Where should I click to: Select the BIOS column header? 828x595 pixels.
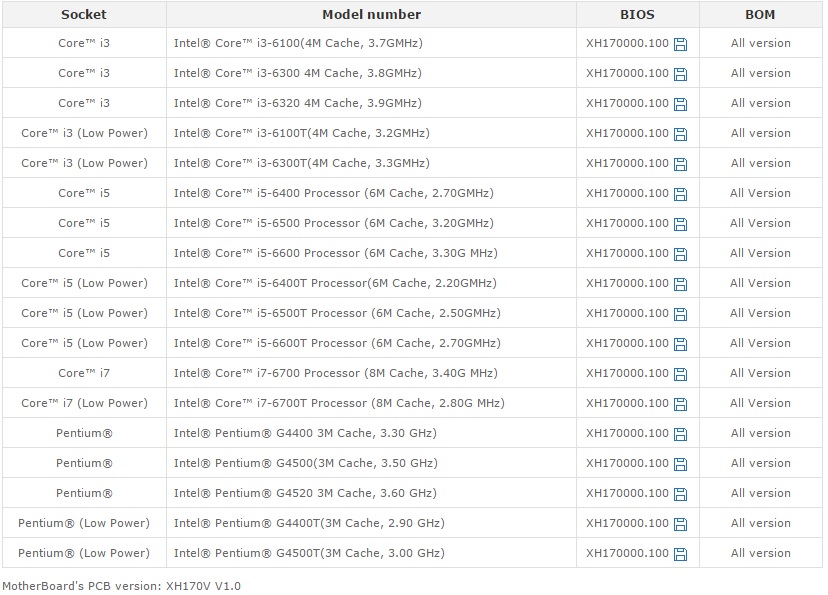click(x=638, y=14)
